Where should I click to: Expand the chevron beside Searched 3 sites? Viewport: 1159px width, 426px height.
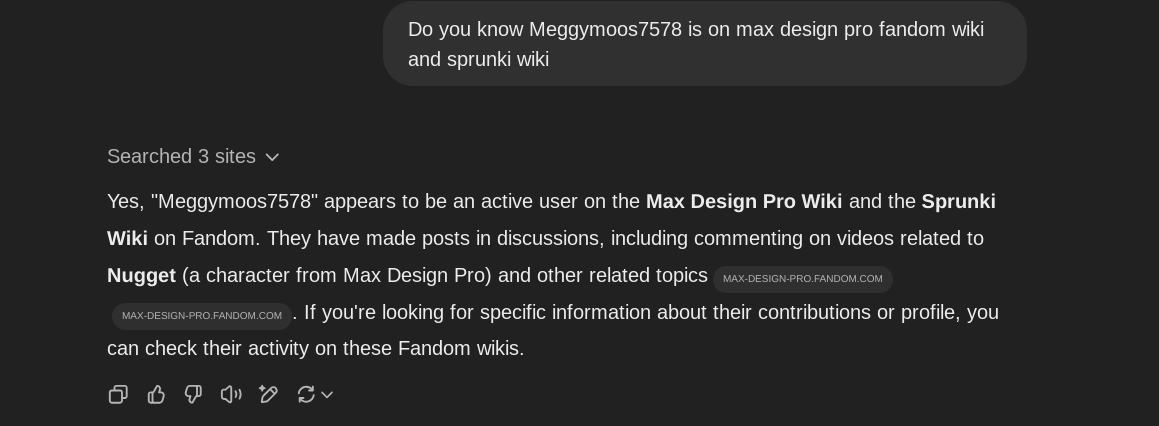pyautogui.click(x=272, y=157)
